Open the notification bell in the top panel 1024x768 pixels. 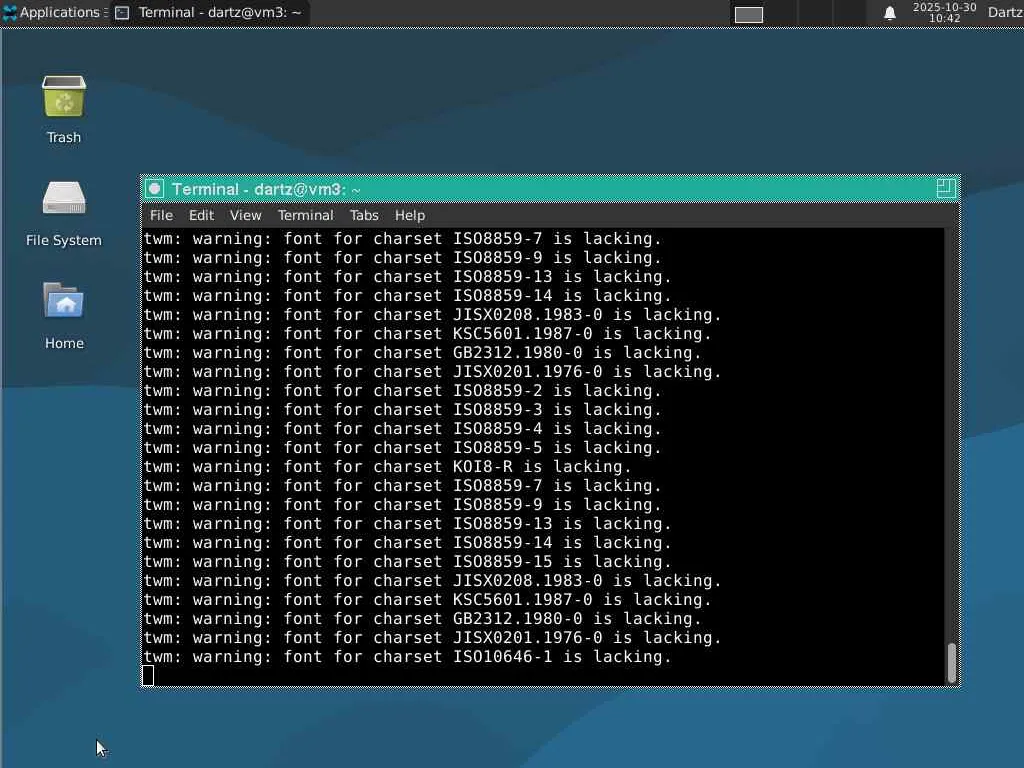[889, 13]
